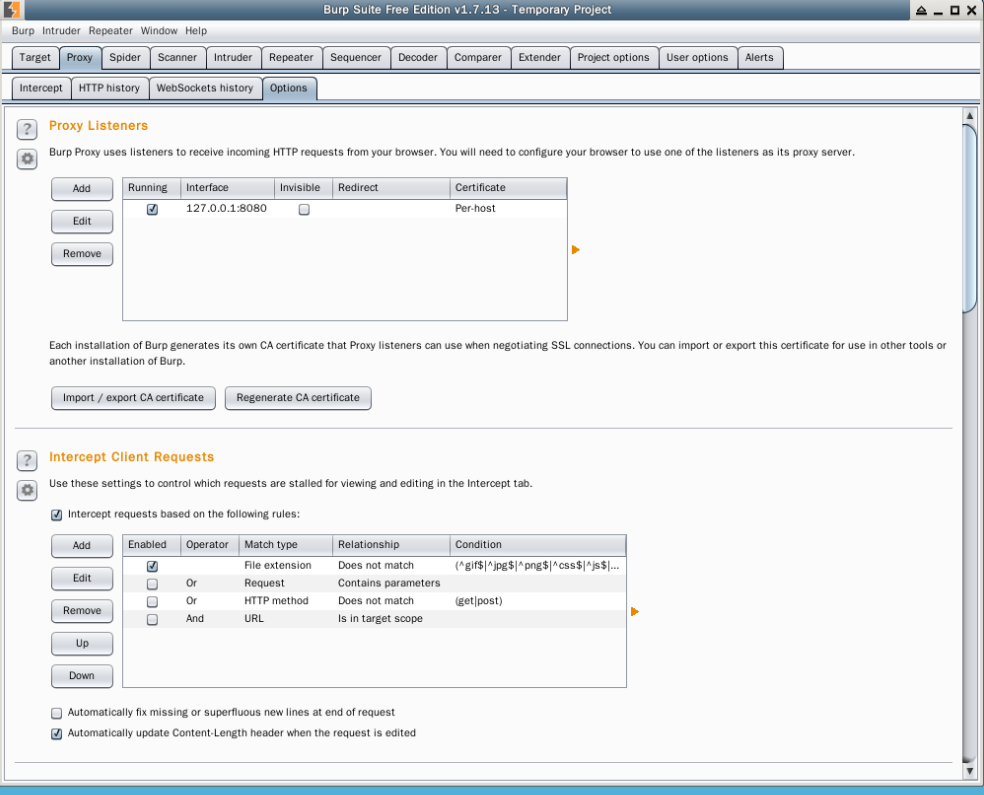Click Regenerate CA certificate
984x795 pixels.
[298, 398]
